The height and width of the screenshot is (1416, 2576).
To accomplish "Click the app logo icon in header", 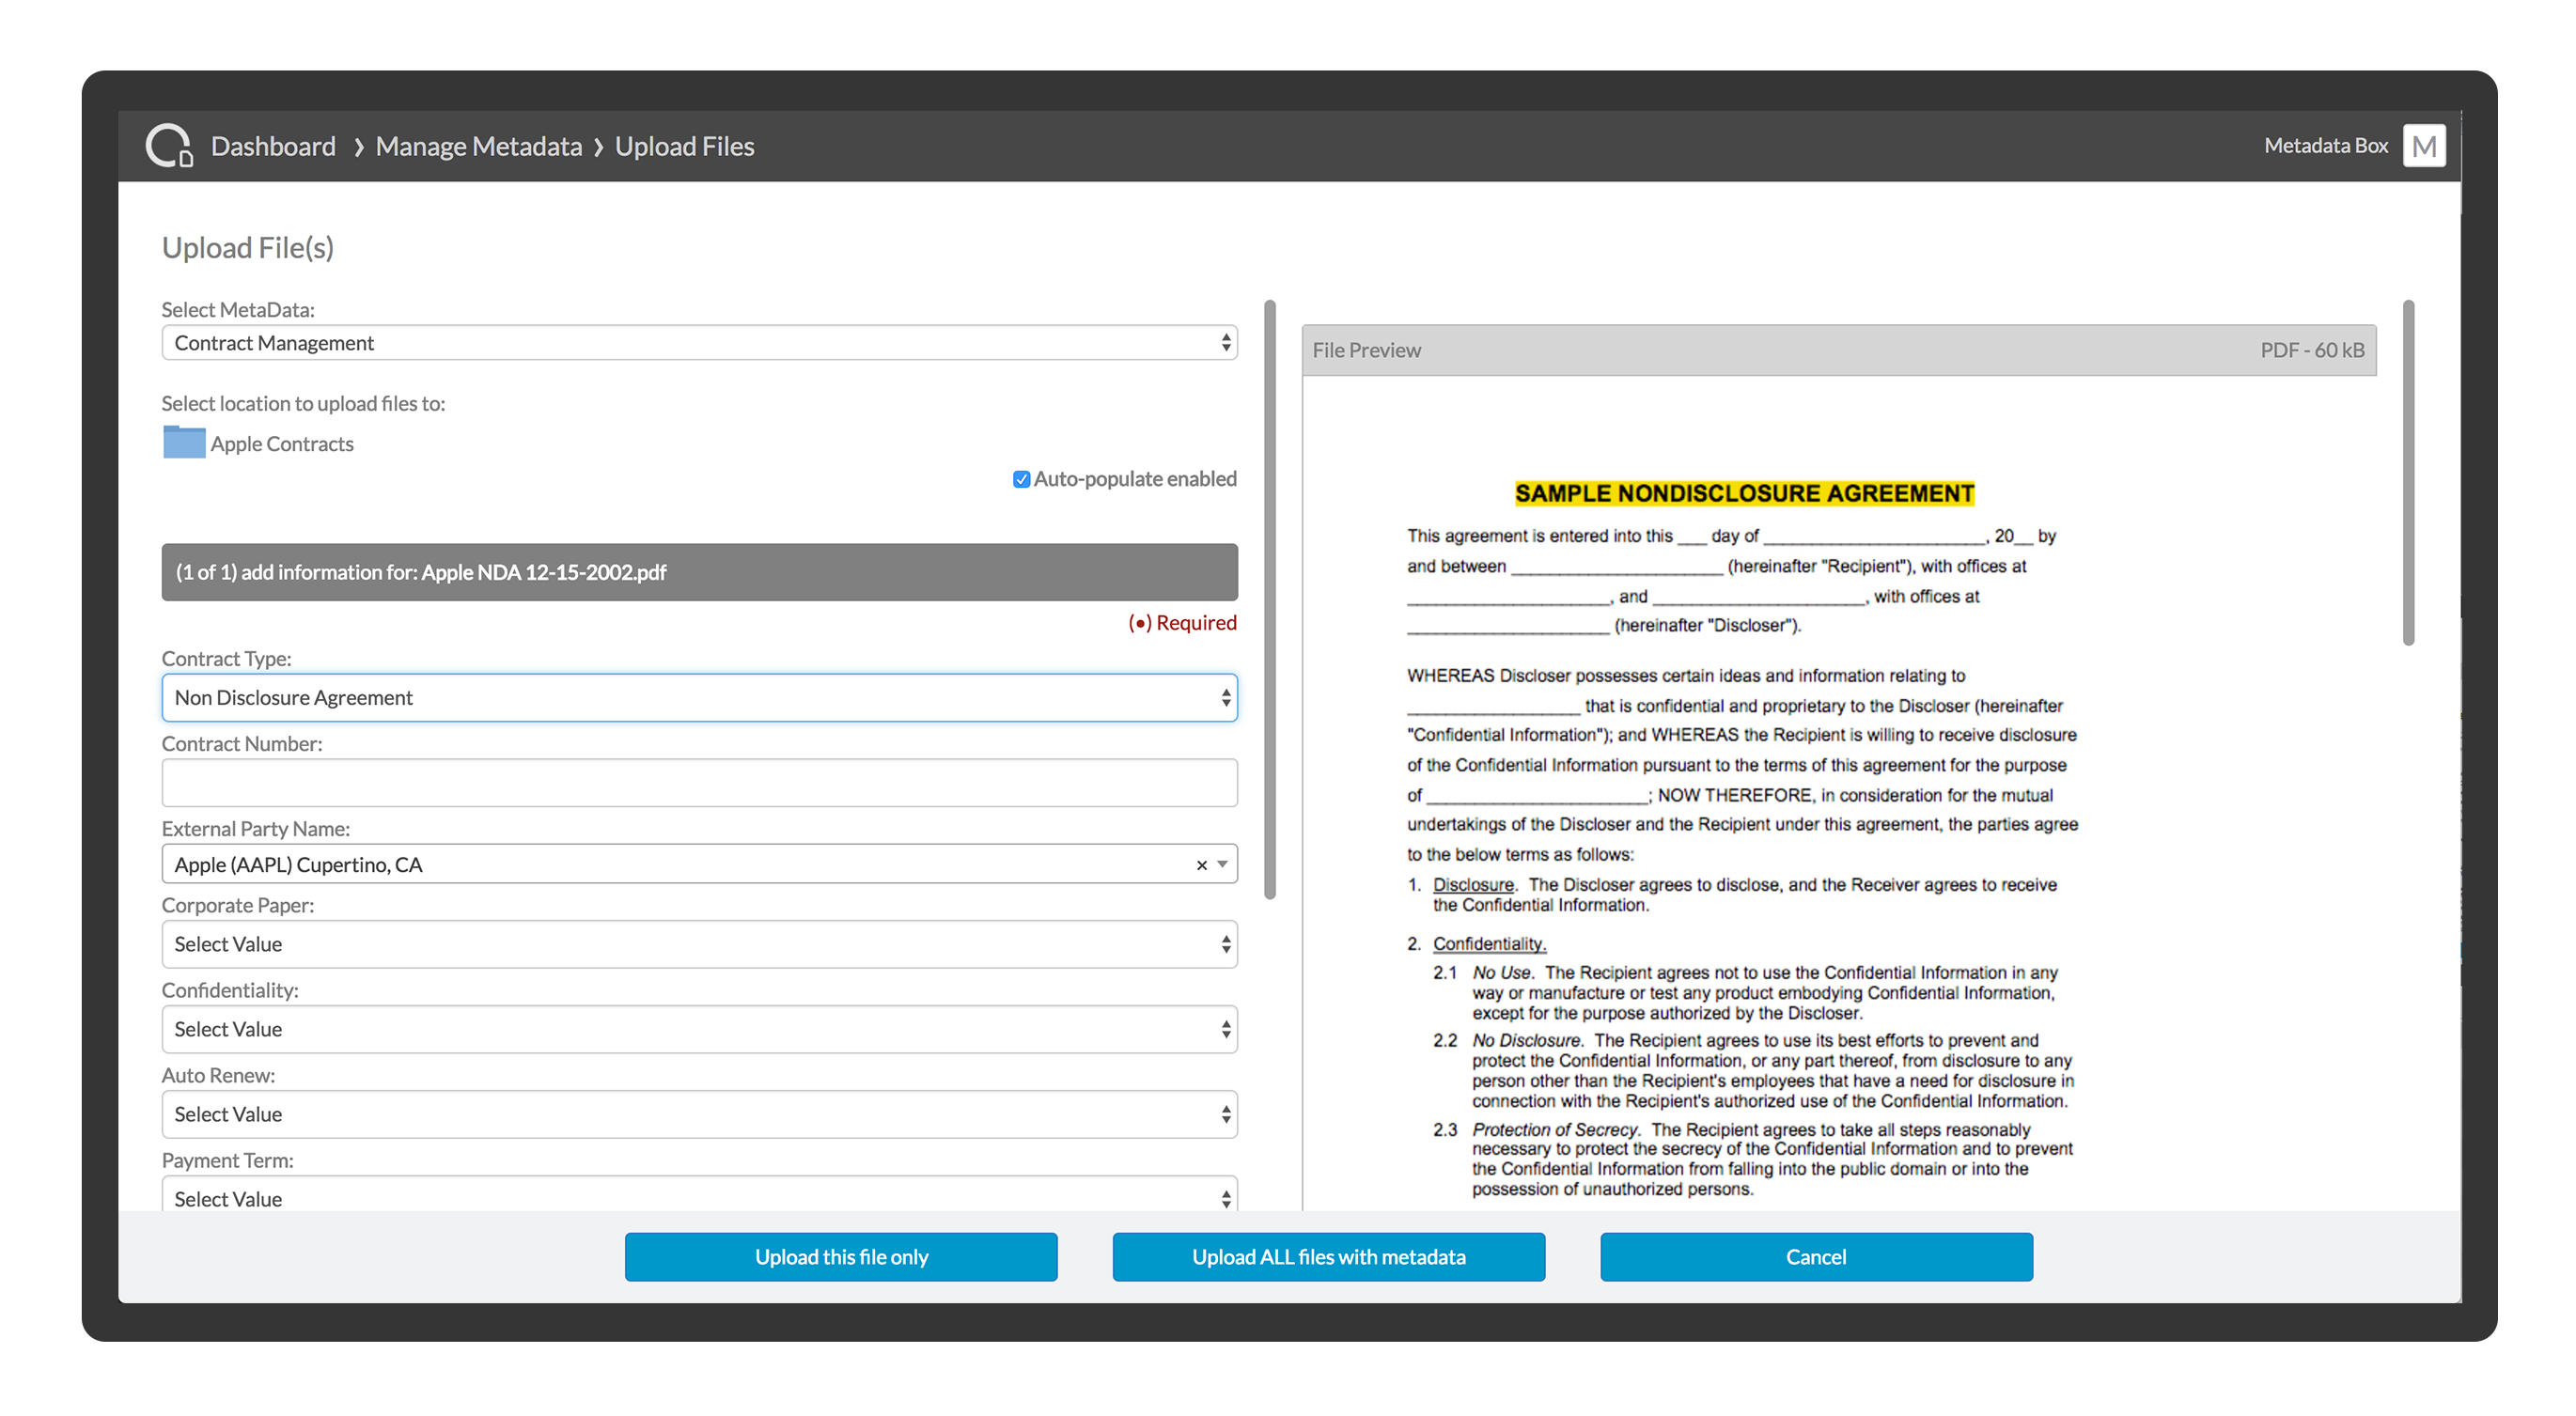I will (169, 146).
